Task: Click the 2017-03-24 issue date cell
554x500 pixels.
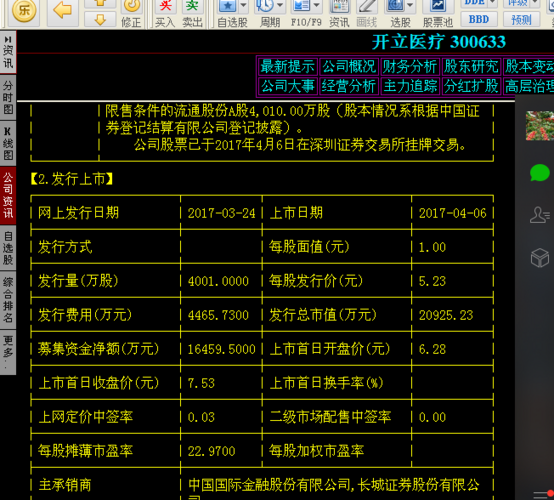Action: click(x=222, y=213)
